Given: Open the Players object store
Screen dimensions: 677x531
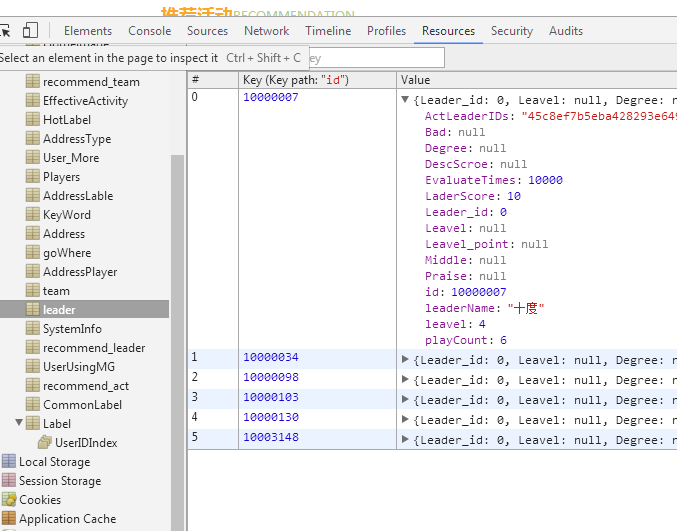Looking at the screenshot, I should click(61, 177).
